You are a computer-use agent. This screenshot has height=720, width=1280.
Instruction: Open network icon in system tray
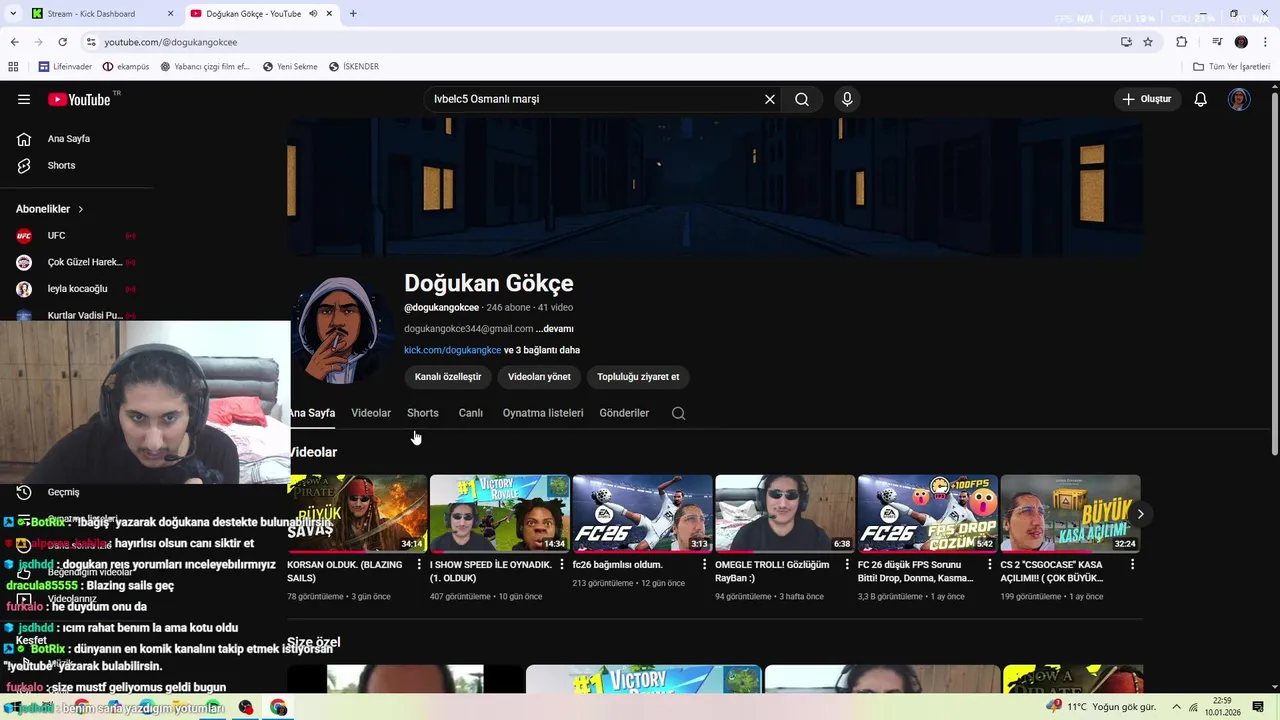click(1193, 707)
